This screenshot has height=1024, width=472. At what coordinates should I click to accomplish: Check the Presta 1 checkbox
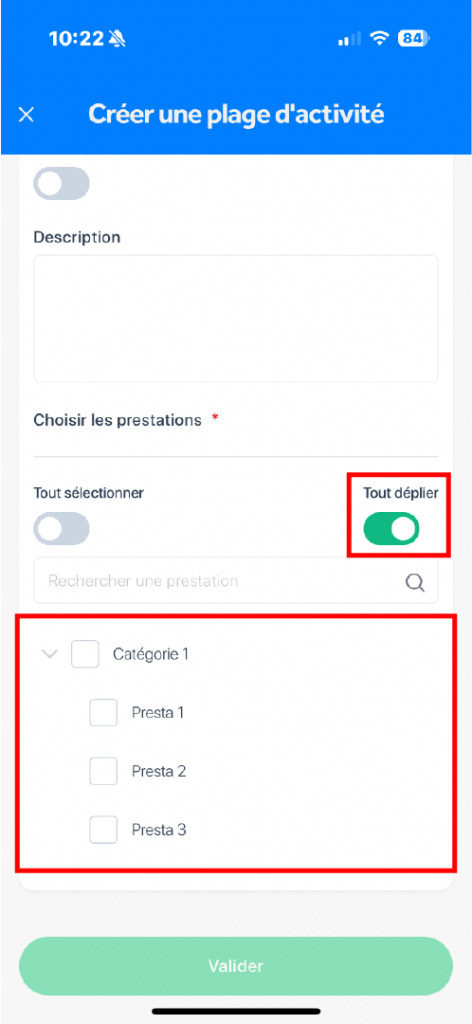[103, 712]
